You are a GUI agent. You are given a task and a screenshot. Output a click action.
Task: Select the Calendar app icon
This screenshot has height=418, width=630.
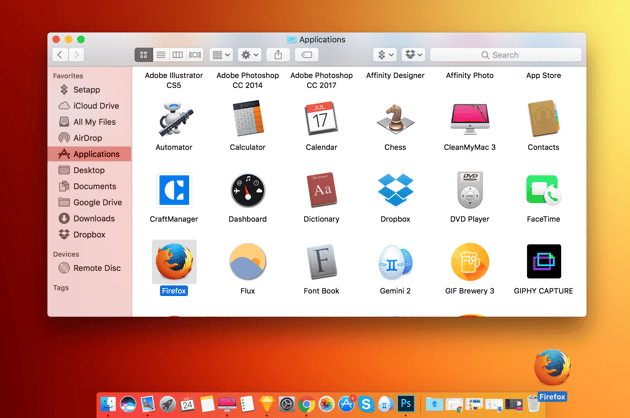(x=321, y=119)
